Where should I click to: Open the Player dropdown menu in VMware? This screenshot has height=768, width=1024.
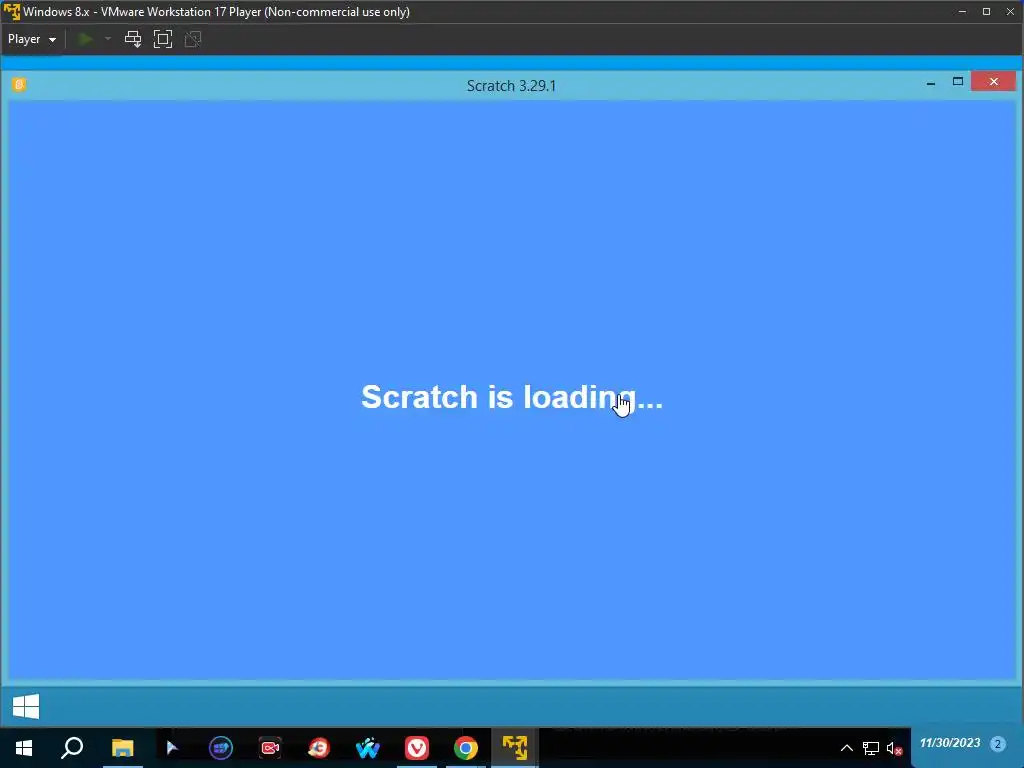[31, 39]
